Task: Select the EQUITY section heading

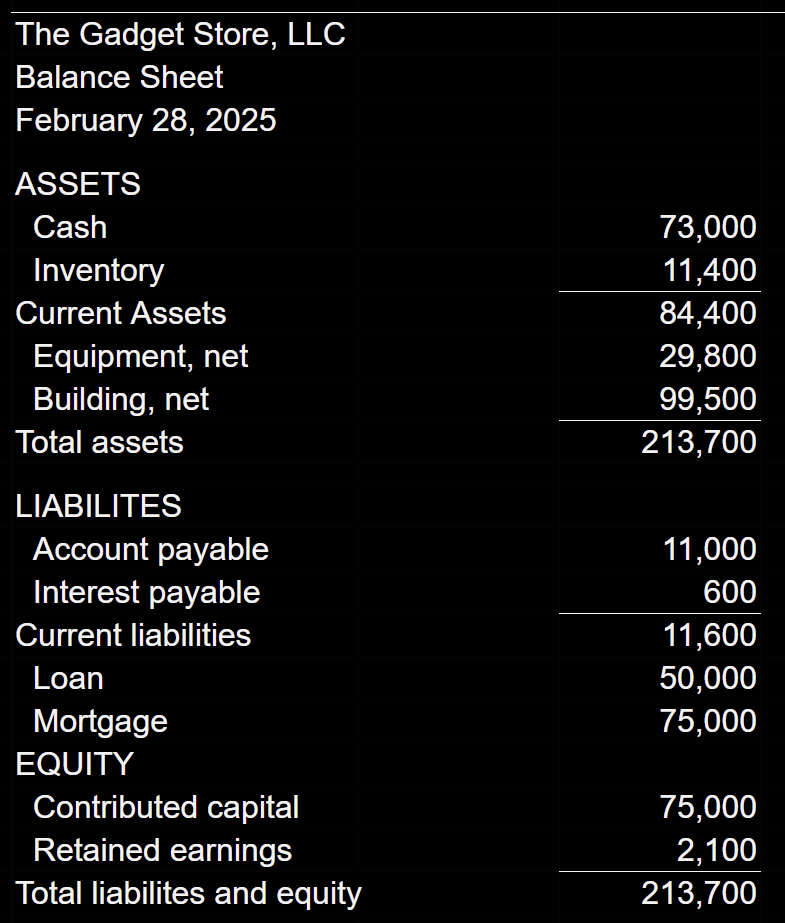Action: tap(75, 764)
